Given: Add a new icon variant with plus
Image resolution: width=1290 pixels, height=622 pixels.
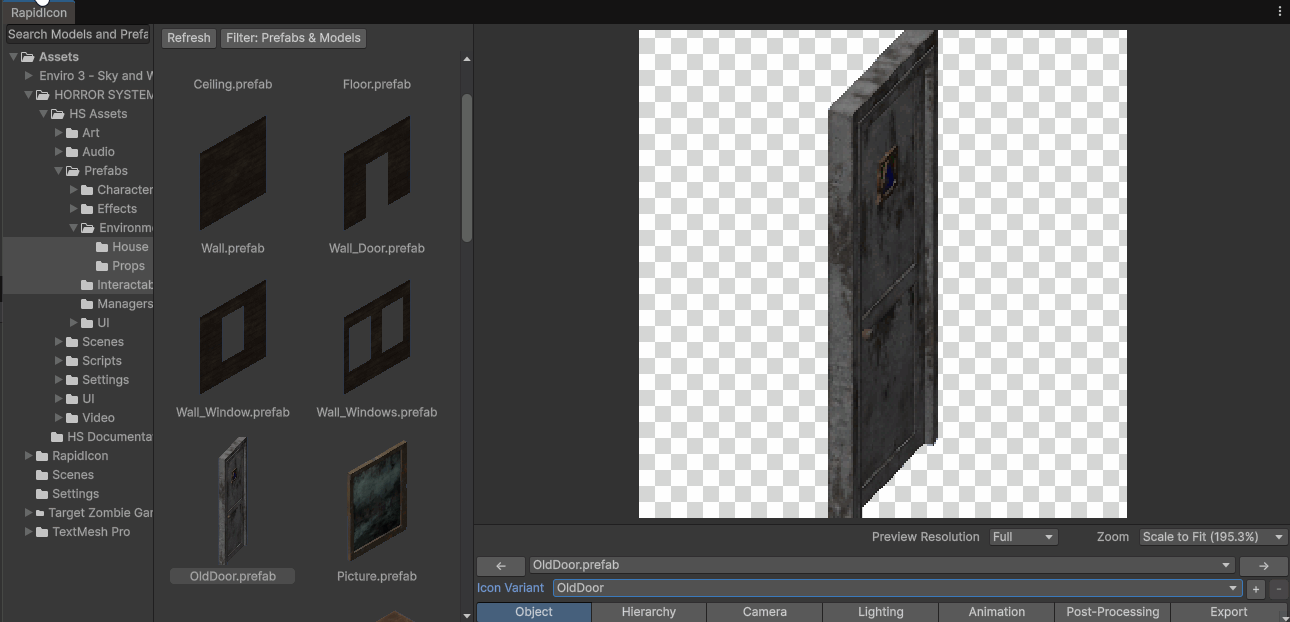Looking at the screenshot, I should tap(1256, 589).
